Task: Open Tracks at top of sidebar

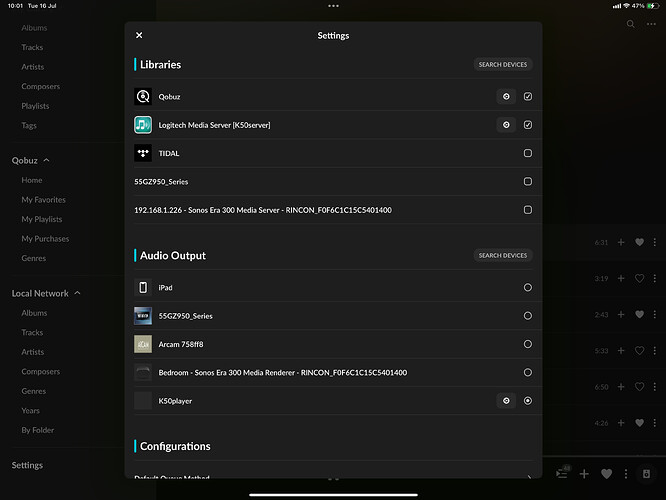Action: pyautogui.click(x=32, y=47)
